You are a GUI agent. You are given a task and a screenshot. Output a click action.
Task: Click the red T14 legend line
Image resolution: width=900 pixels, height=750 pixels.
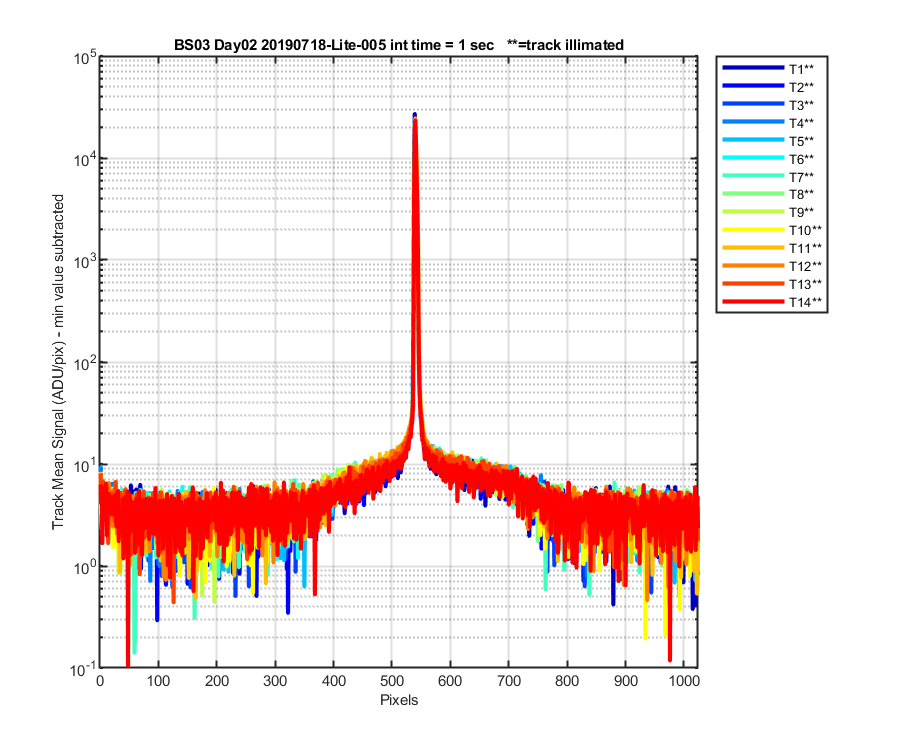753,301
